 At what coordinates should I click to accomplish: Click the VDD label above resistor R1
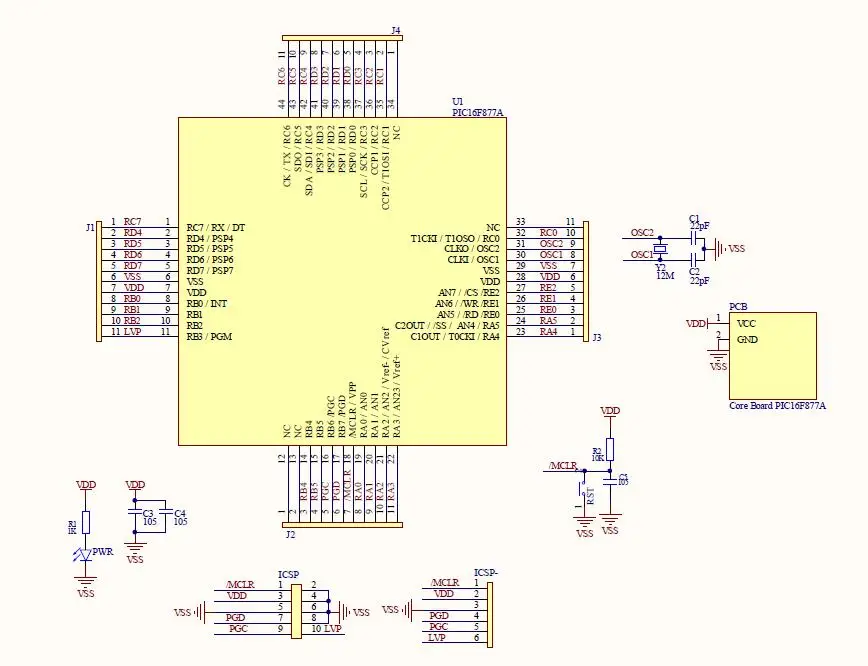point(86,484)
